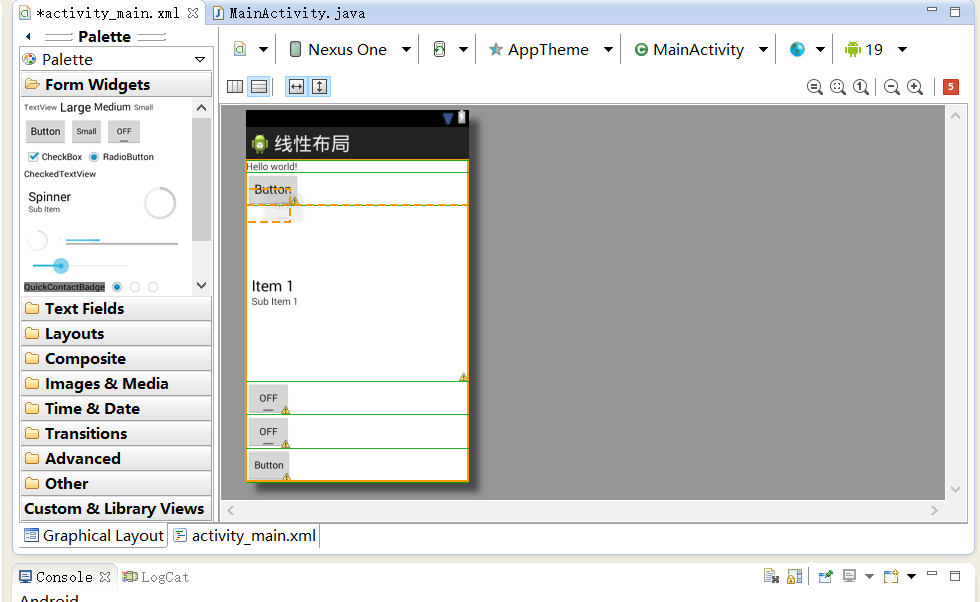Image resolution: width=980 pixels, height=602 pixels.
Task: Toggle the expand layout horizontally icon
Action: click(296, 86)
